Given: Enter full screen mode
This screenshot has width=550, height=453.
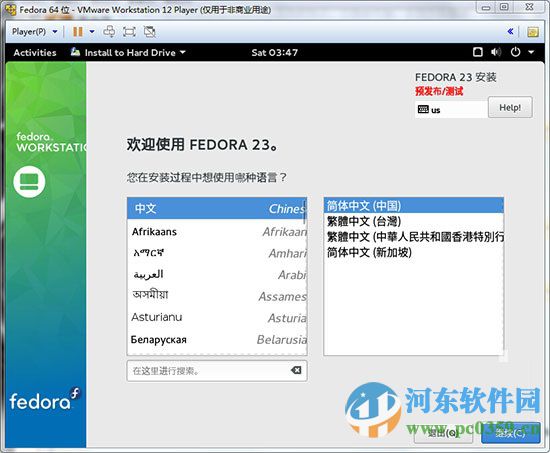Looking at the screenshot, I should pos(129,32).
